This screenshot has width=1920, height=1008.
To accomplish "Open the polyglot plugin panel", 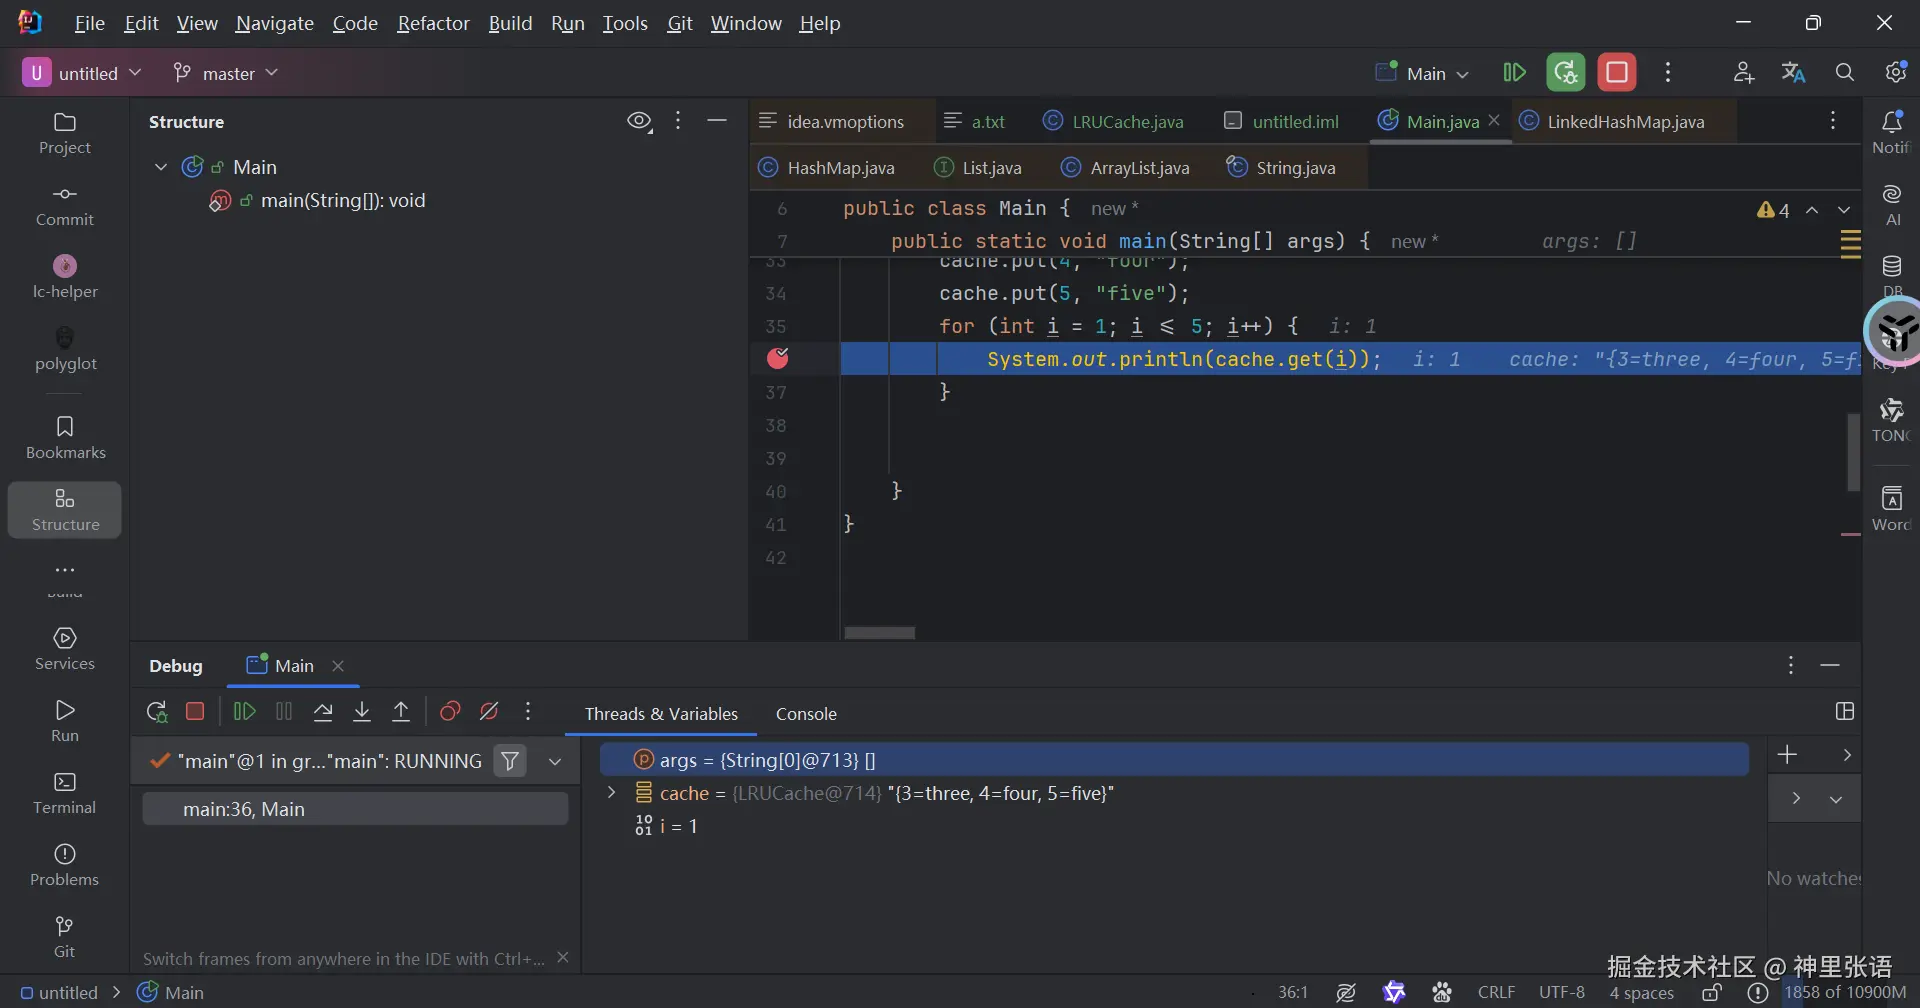I will 65,349.
